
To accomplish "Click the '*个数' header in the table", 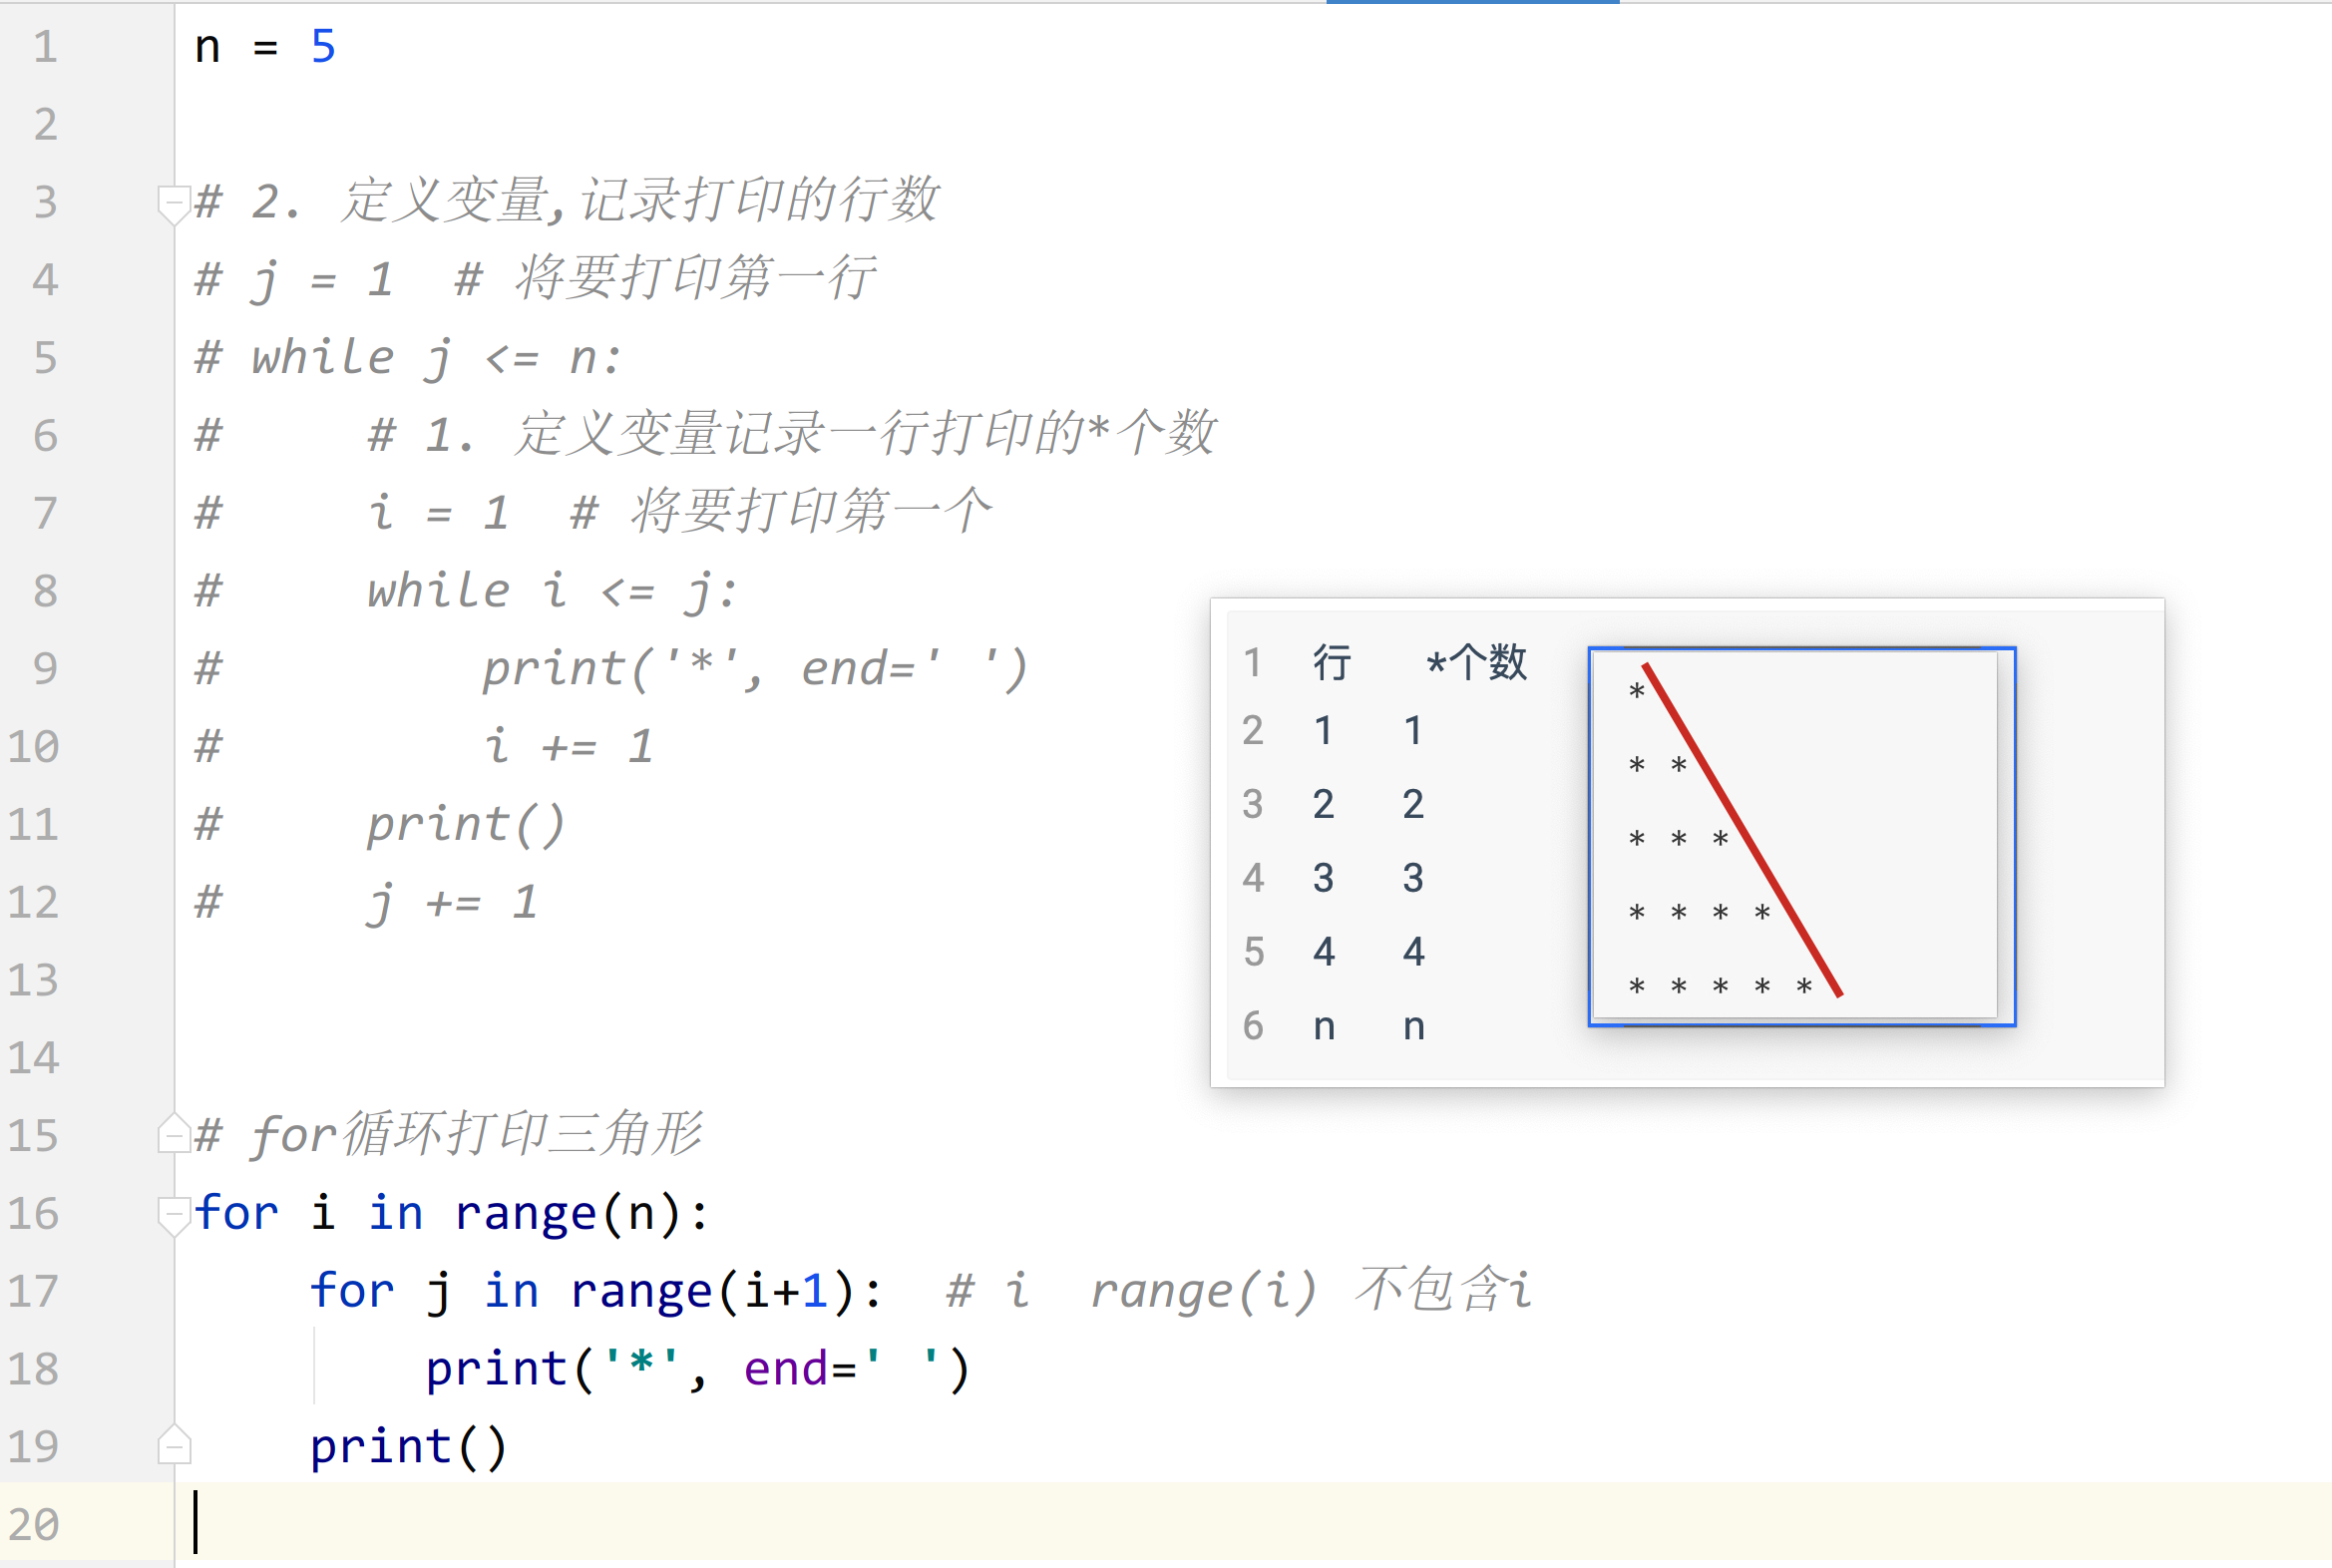I will point(1477,662).
